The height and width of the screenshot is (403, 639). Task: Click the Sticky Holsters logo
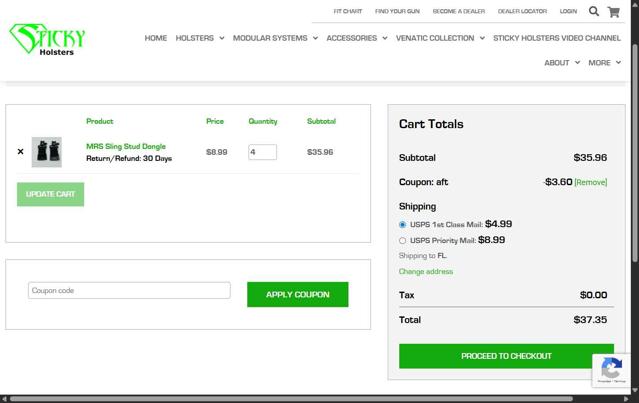point(48,41)
